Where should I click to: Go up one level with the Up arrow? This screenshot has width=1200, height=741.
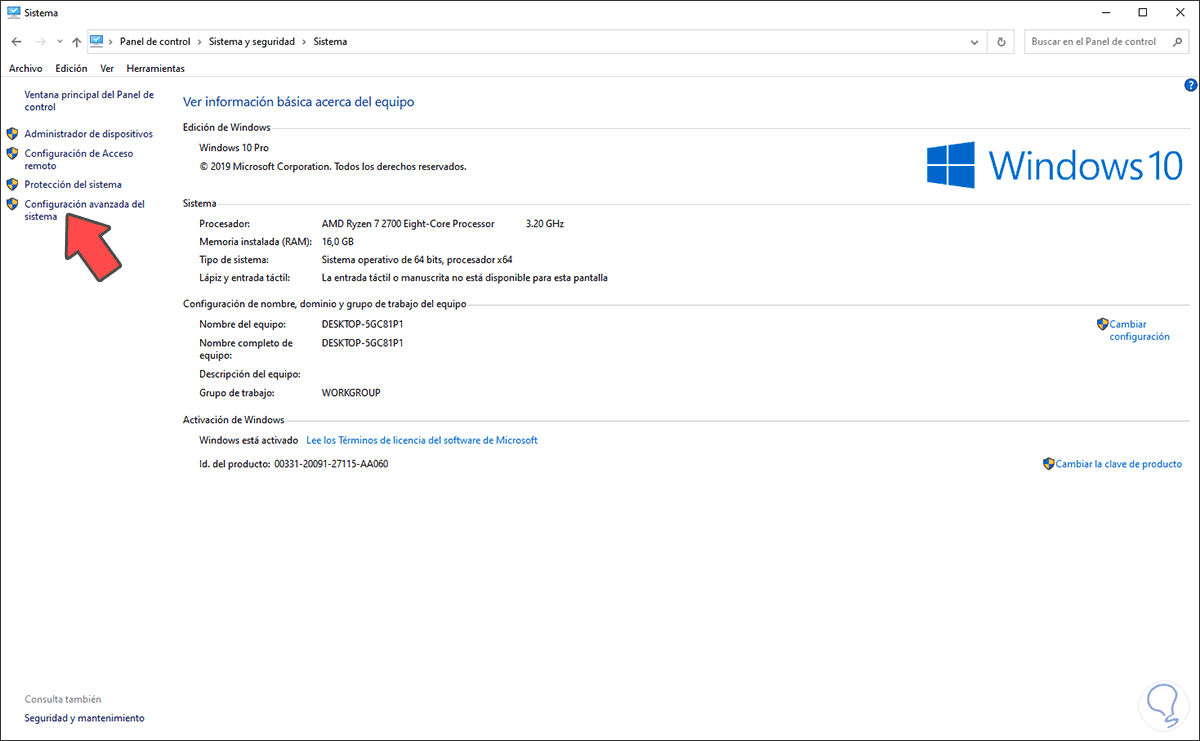(77, 42)
